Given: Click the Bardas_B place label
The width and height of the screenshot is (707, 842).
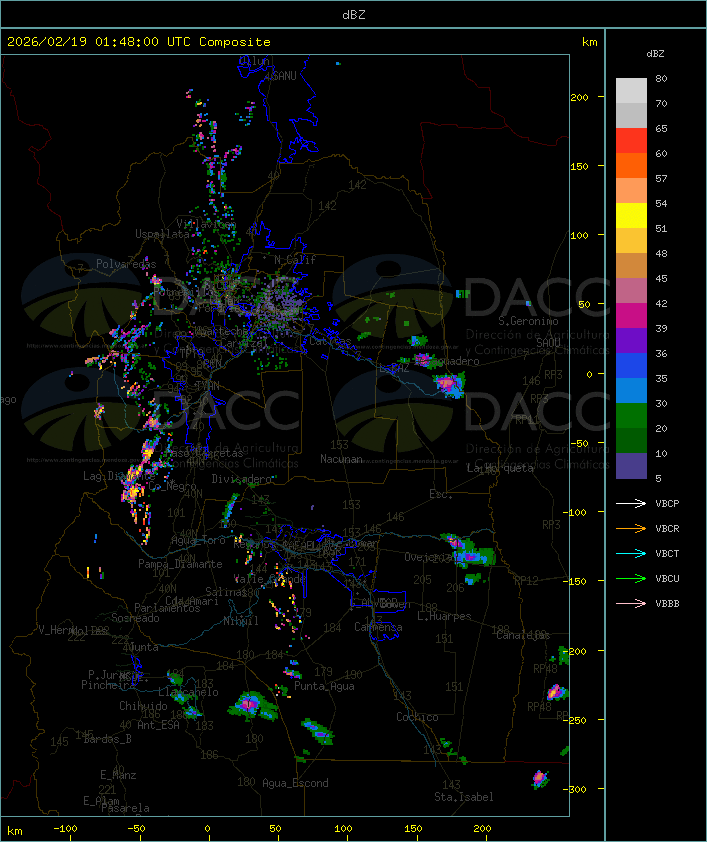Looking at the screenshot, I should pyautogui.click(x=107, y=739).
